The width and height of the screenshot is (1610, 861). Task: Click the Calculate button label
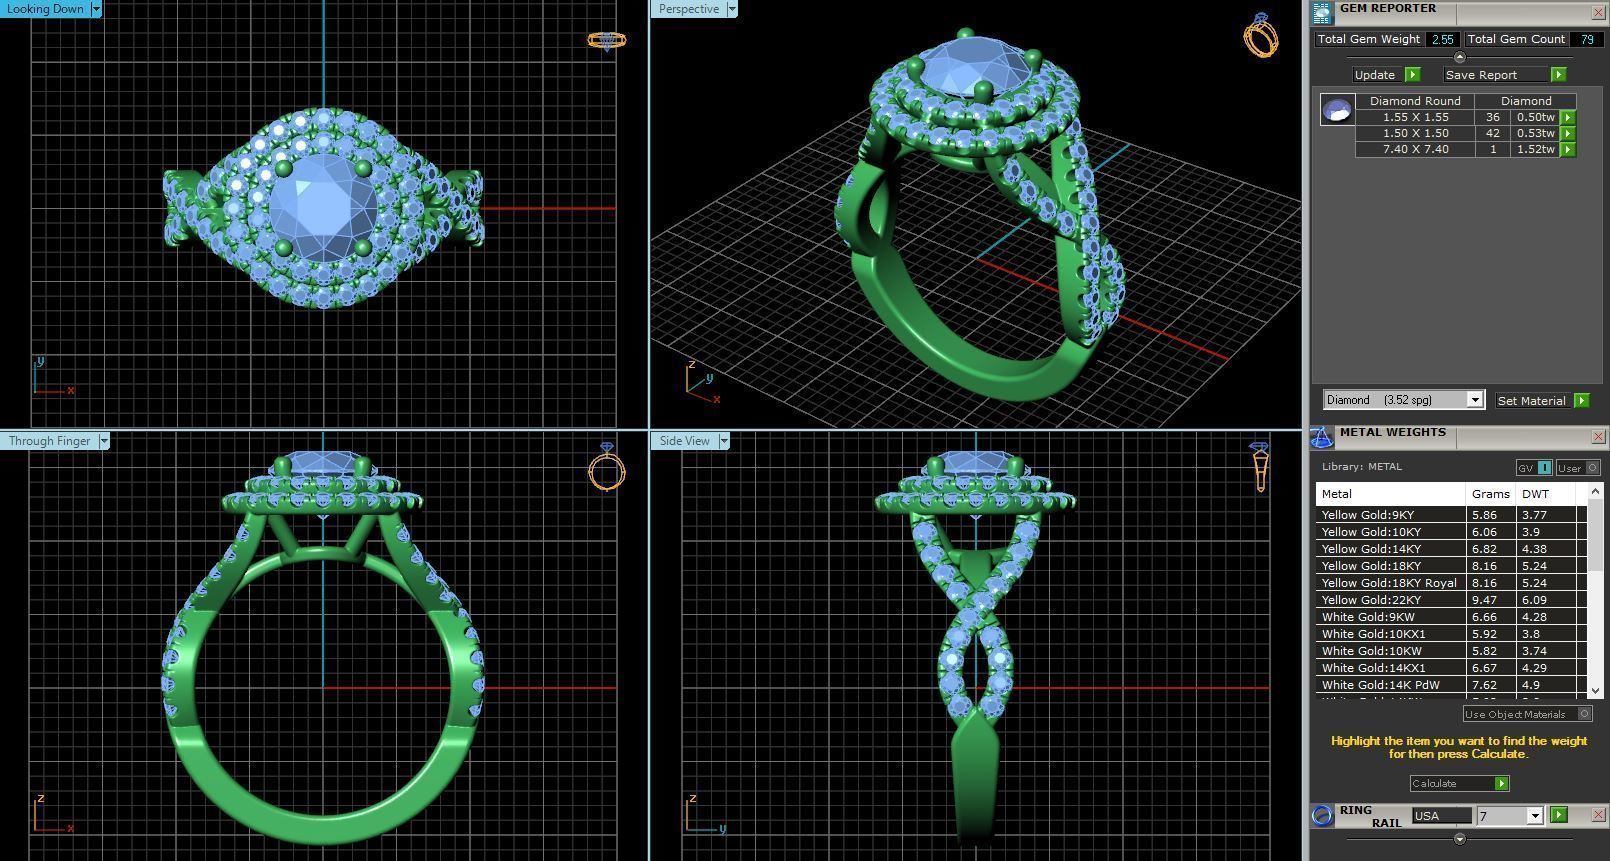tap(1434, 784)
